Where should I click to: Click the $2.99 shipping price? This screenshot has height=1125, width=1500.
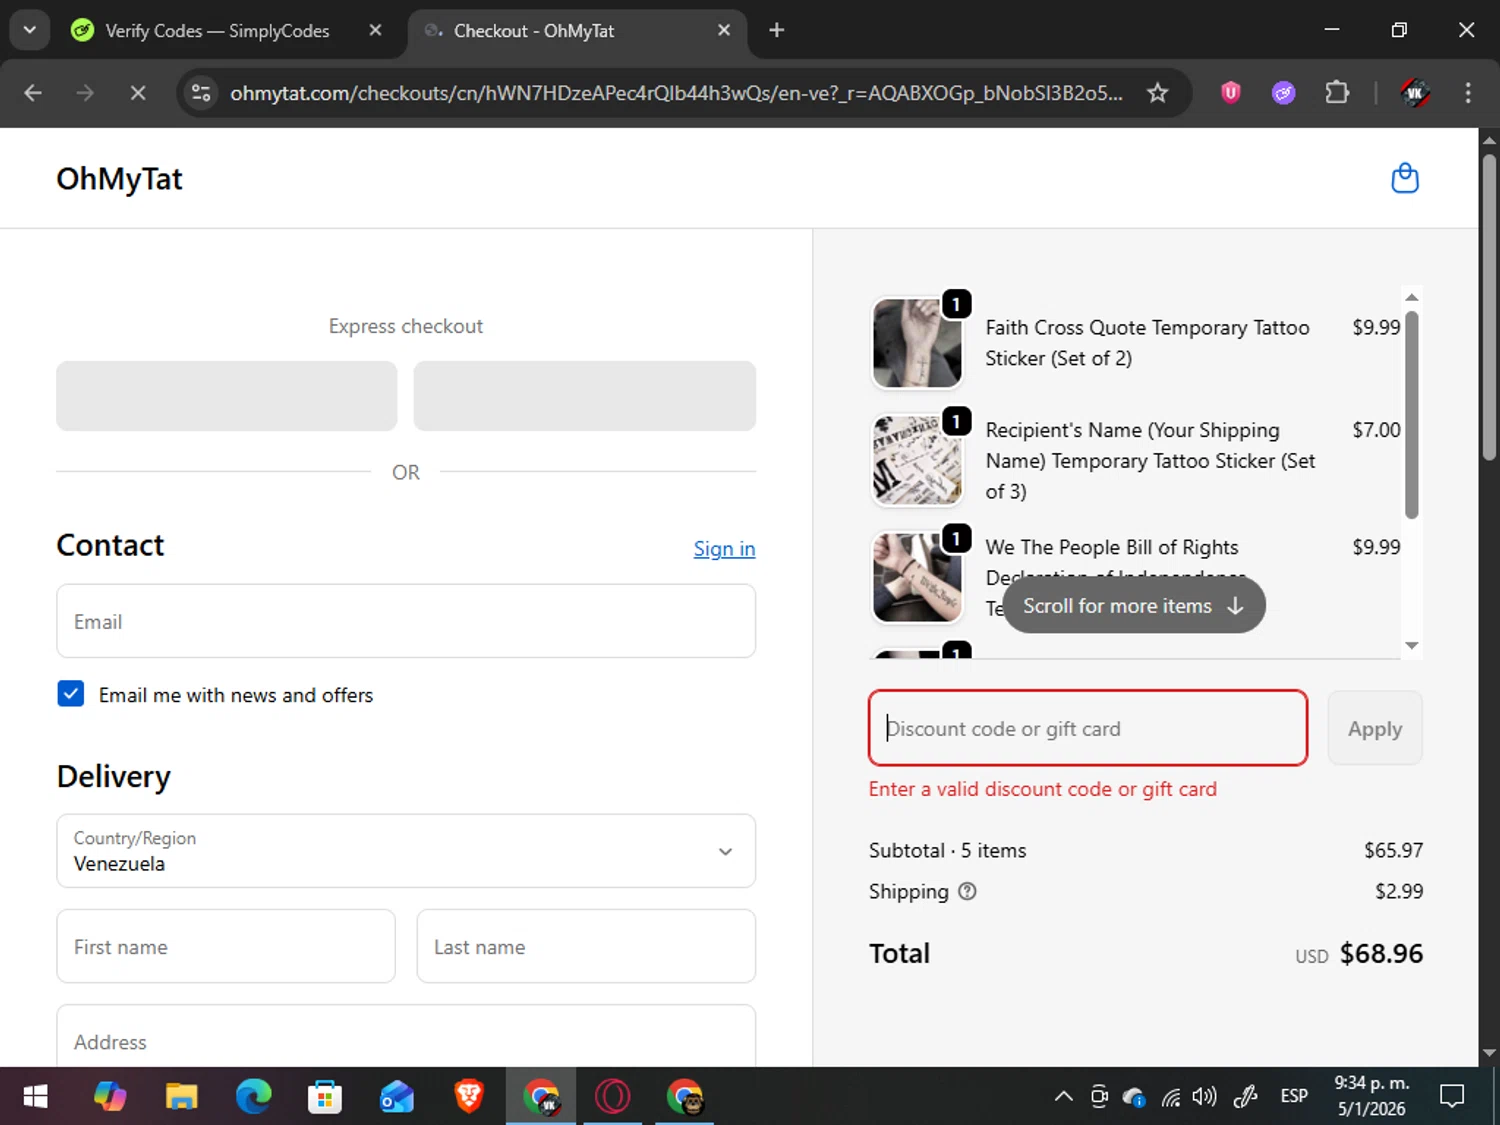point(1398,891)
